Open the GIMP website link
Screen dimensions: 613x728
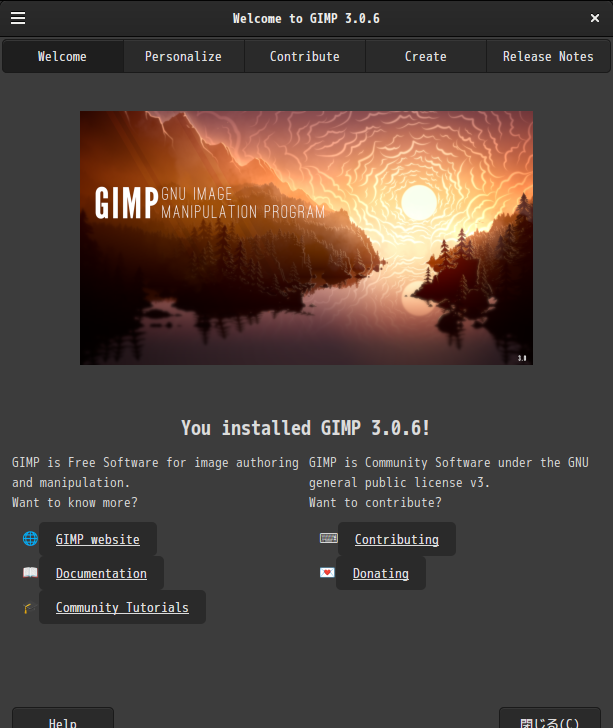click(98, 539)
